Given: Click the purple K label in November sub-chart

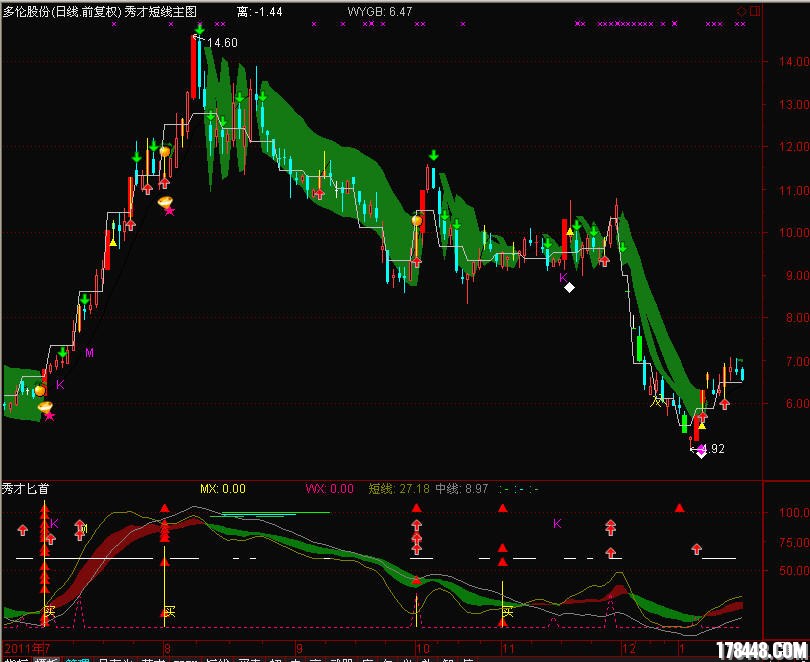Looking at the screenshot, I should (x=557, y=524).
